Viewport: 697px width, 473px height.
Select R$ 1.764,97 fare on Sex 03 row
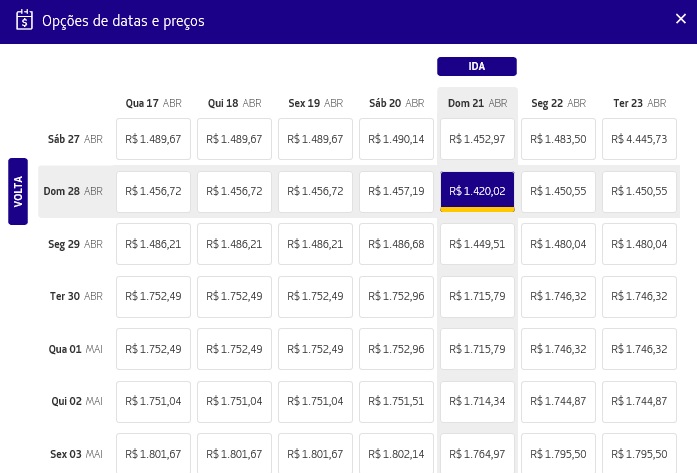point(477,453)
